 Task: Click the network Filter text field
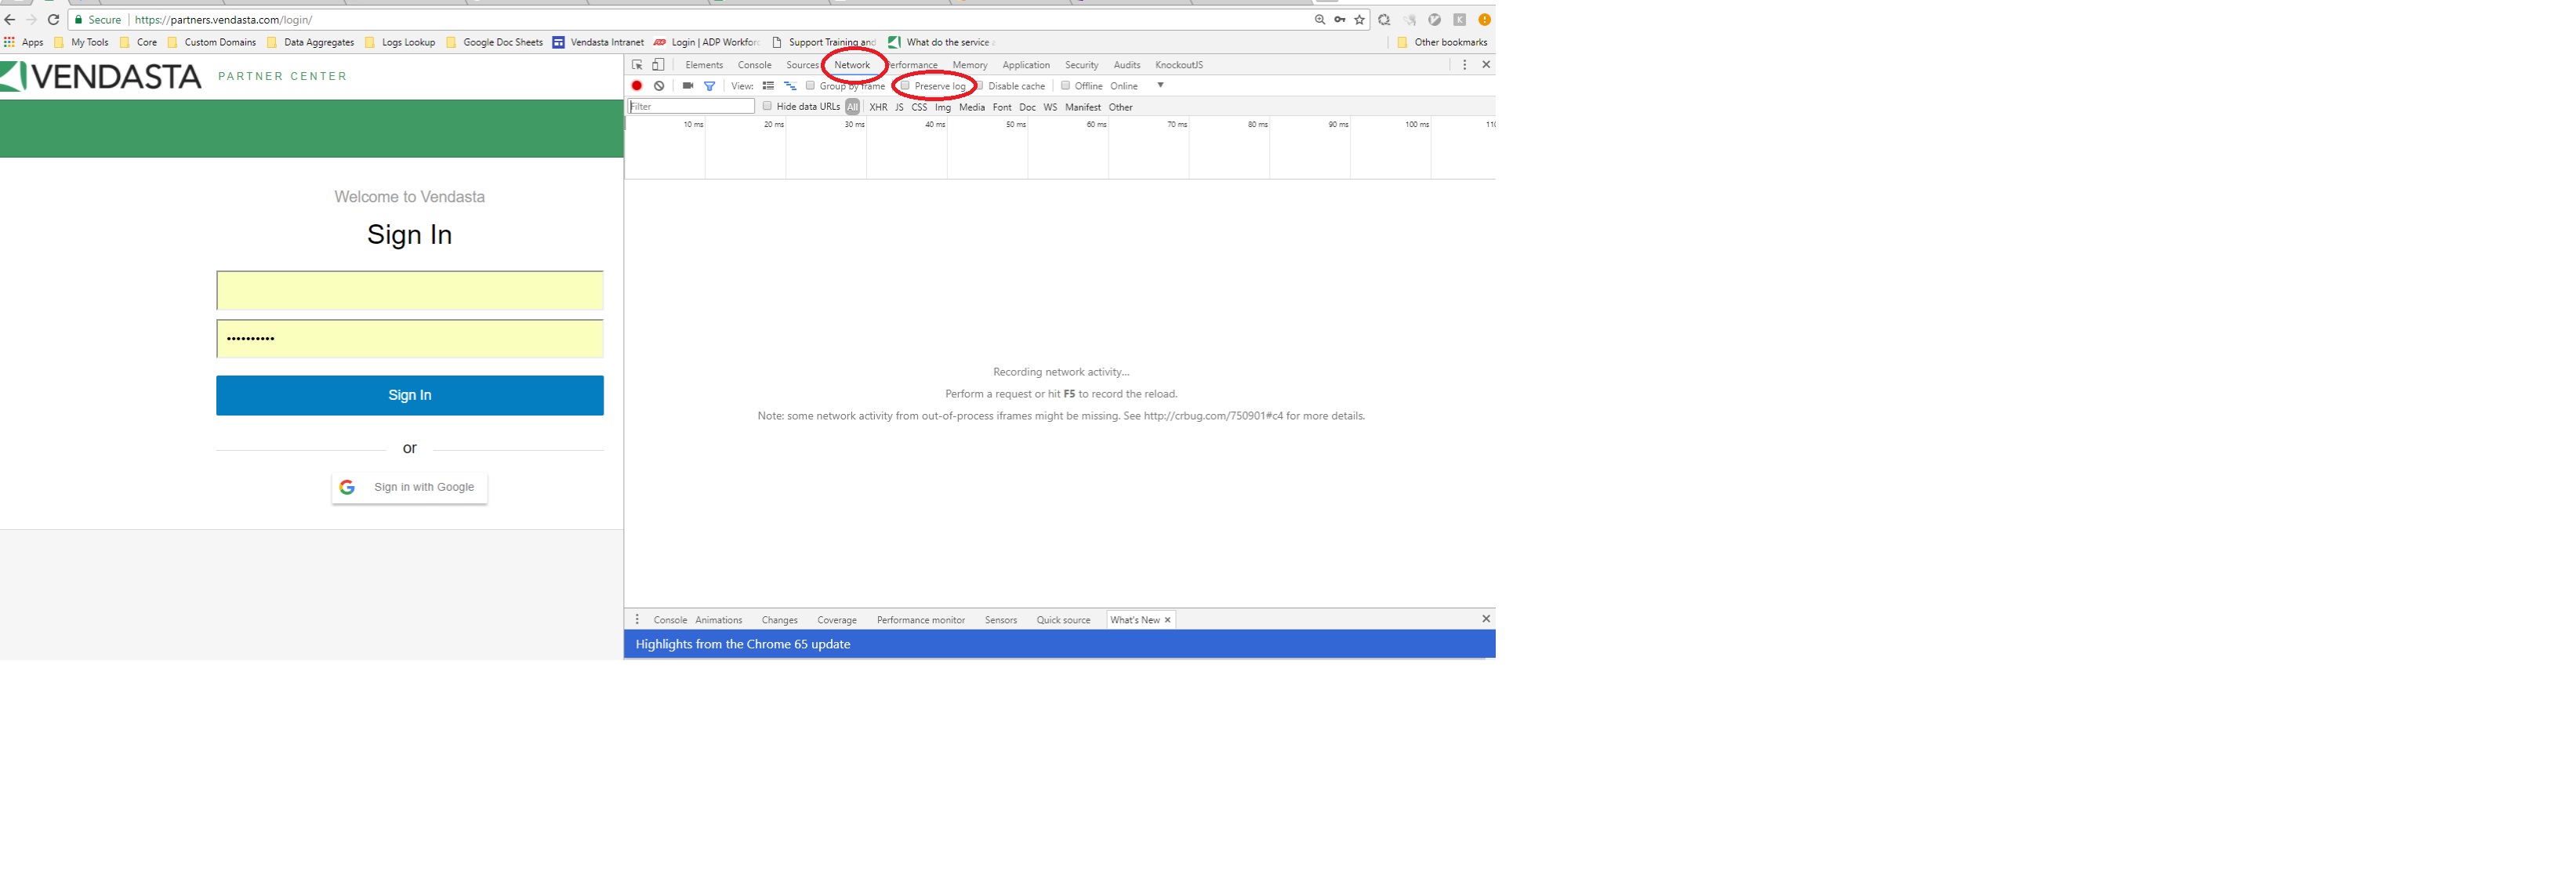691,106
